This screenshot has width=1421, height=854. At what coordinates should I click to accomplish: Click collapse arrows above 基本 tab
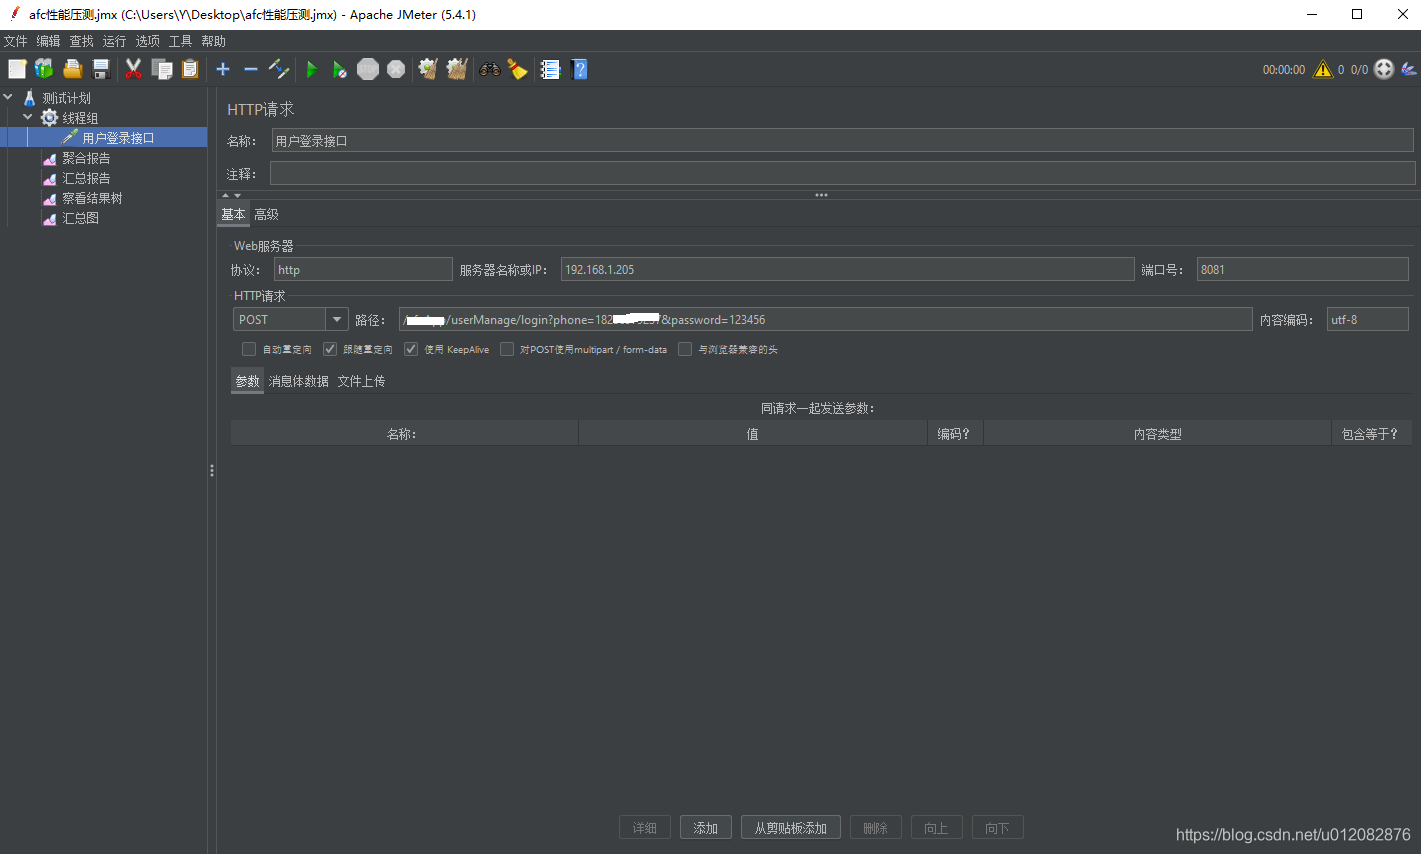pos(231,195)
